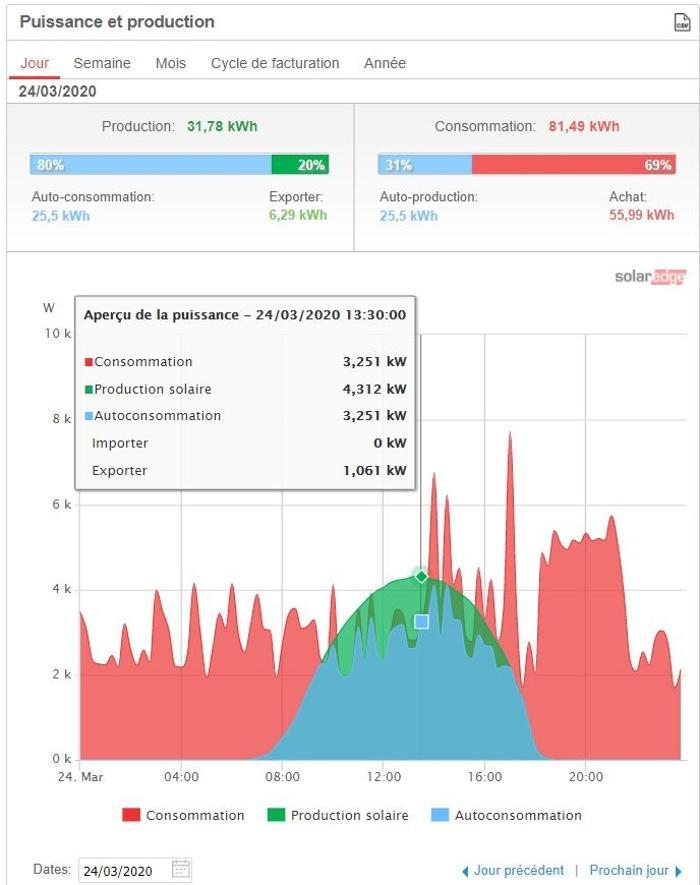Toggle Consommation series in legend

(183, 815)
